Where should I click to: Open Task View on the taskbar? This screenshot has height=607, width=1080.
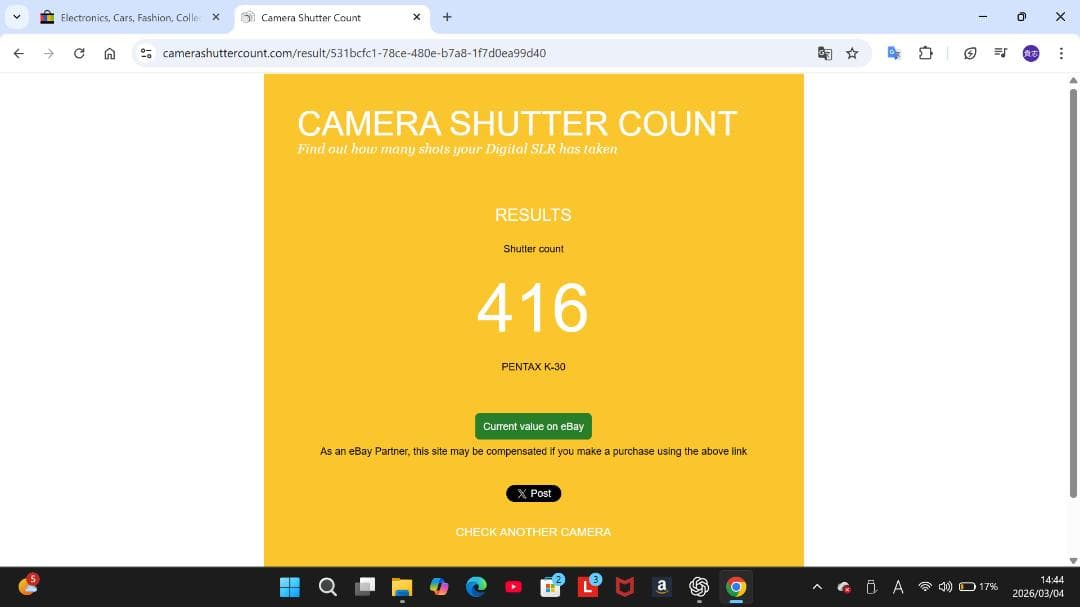pos(365,587)
